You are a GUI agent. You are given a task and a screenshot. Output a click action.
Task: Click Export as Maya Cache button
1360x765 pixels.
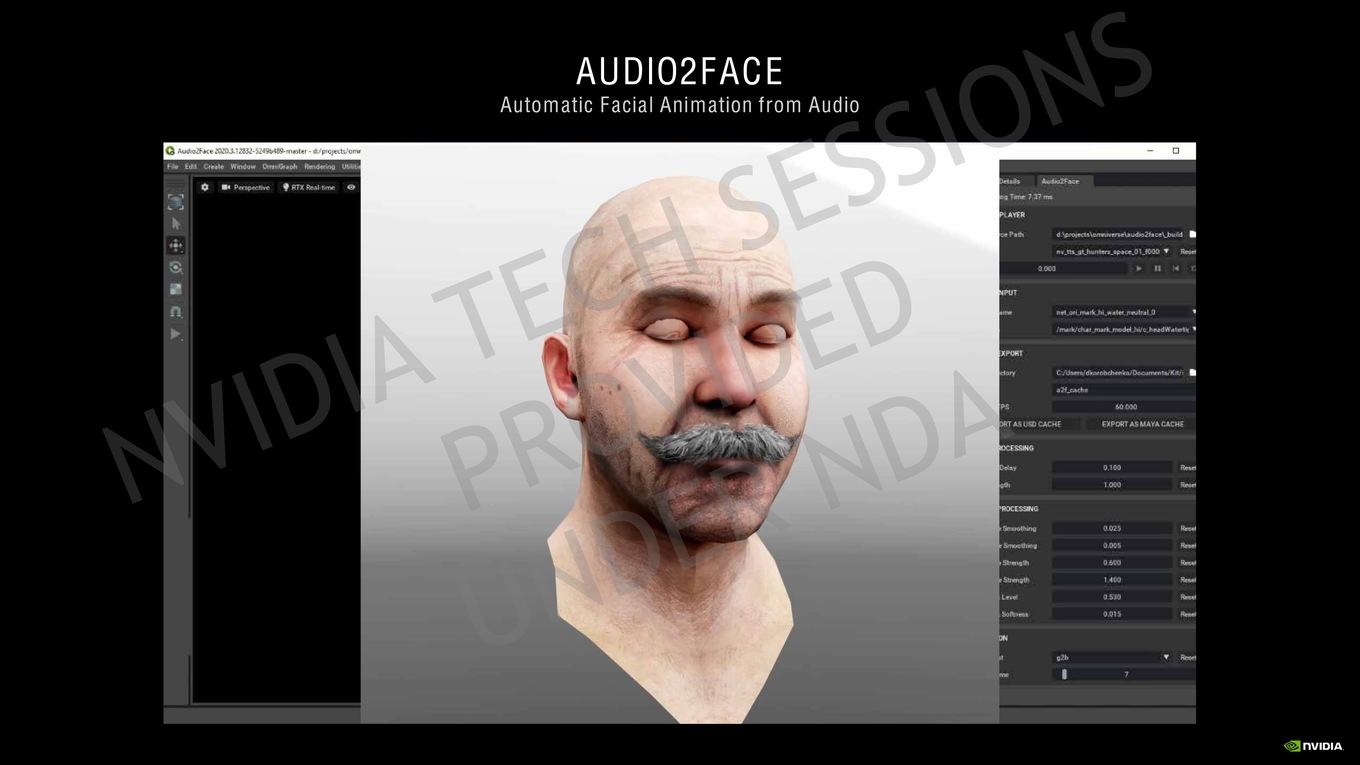click(1142, 424)
